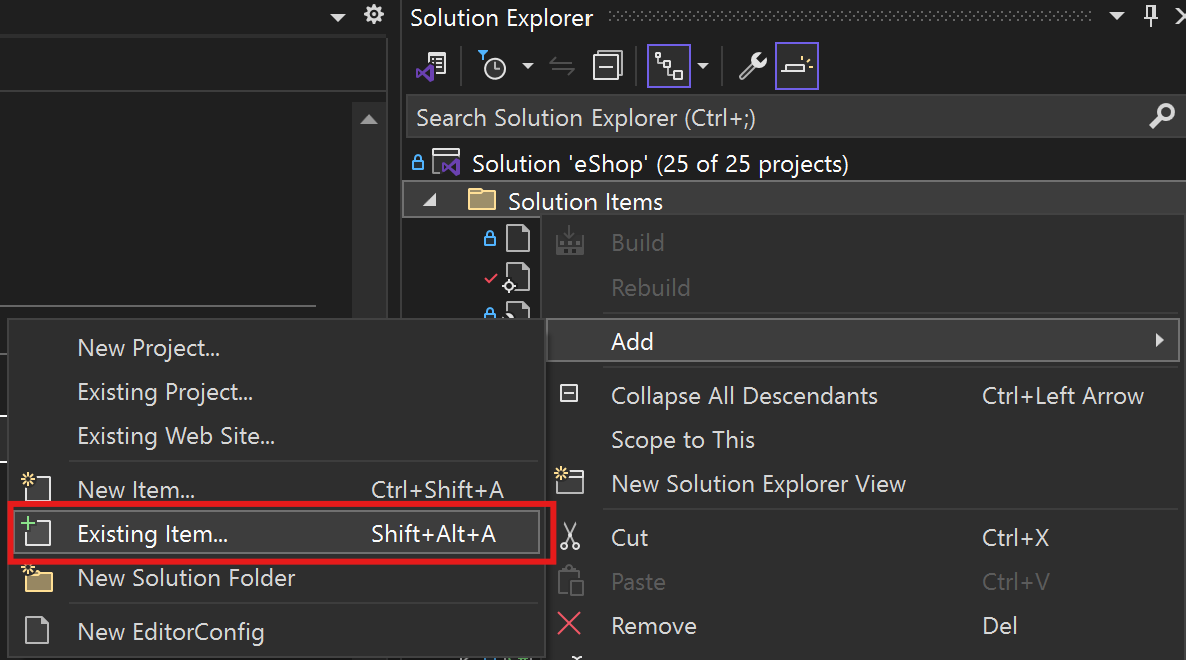1186x660 pixels.
Task: Click the Cut scissors icon
Action: 570,537
